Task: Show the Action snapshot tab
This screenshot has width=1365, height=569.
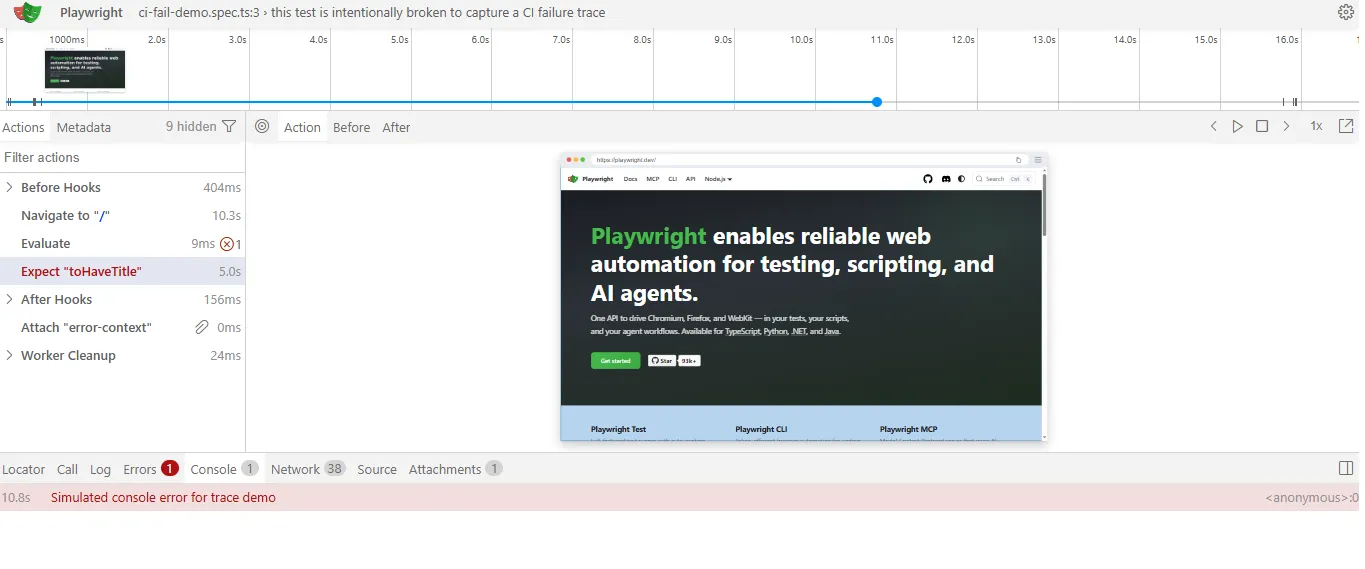Action: pyautogui.click(x=302, y=127)
